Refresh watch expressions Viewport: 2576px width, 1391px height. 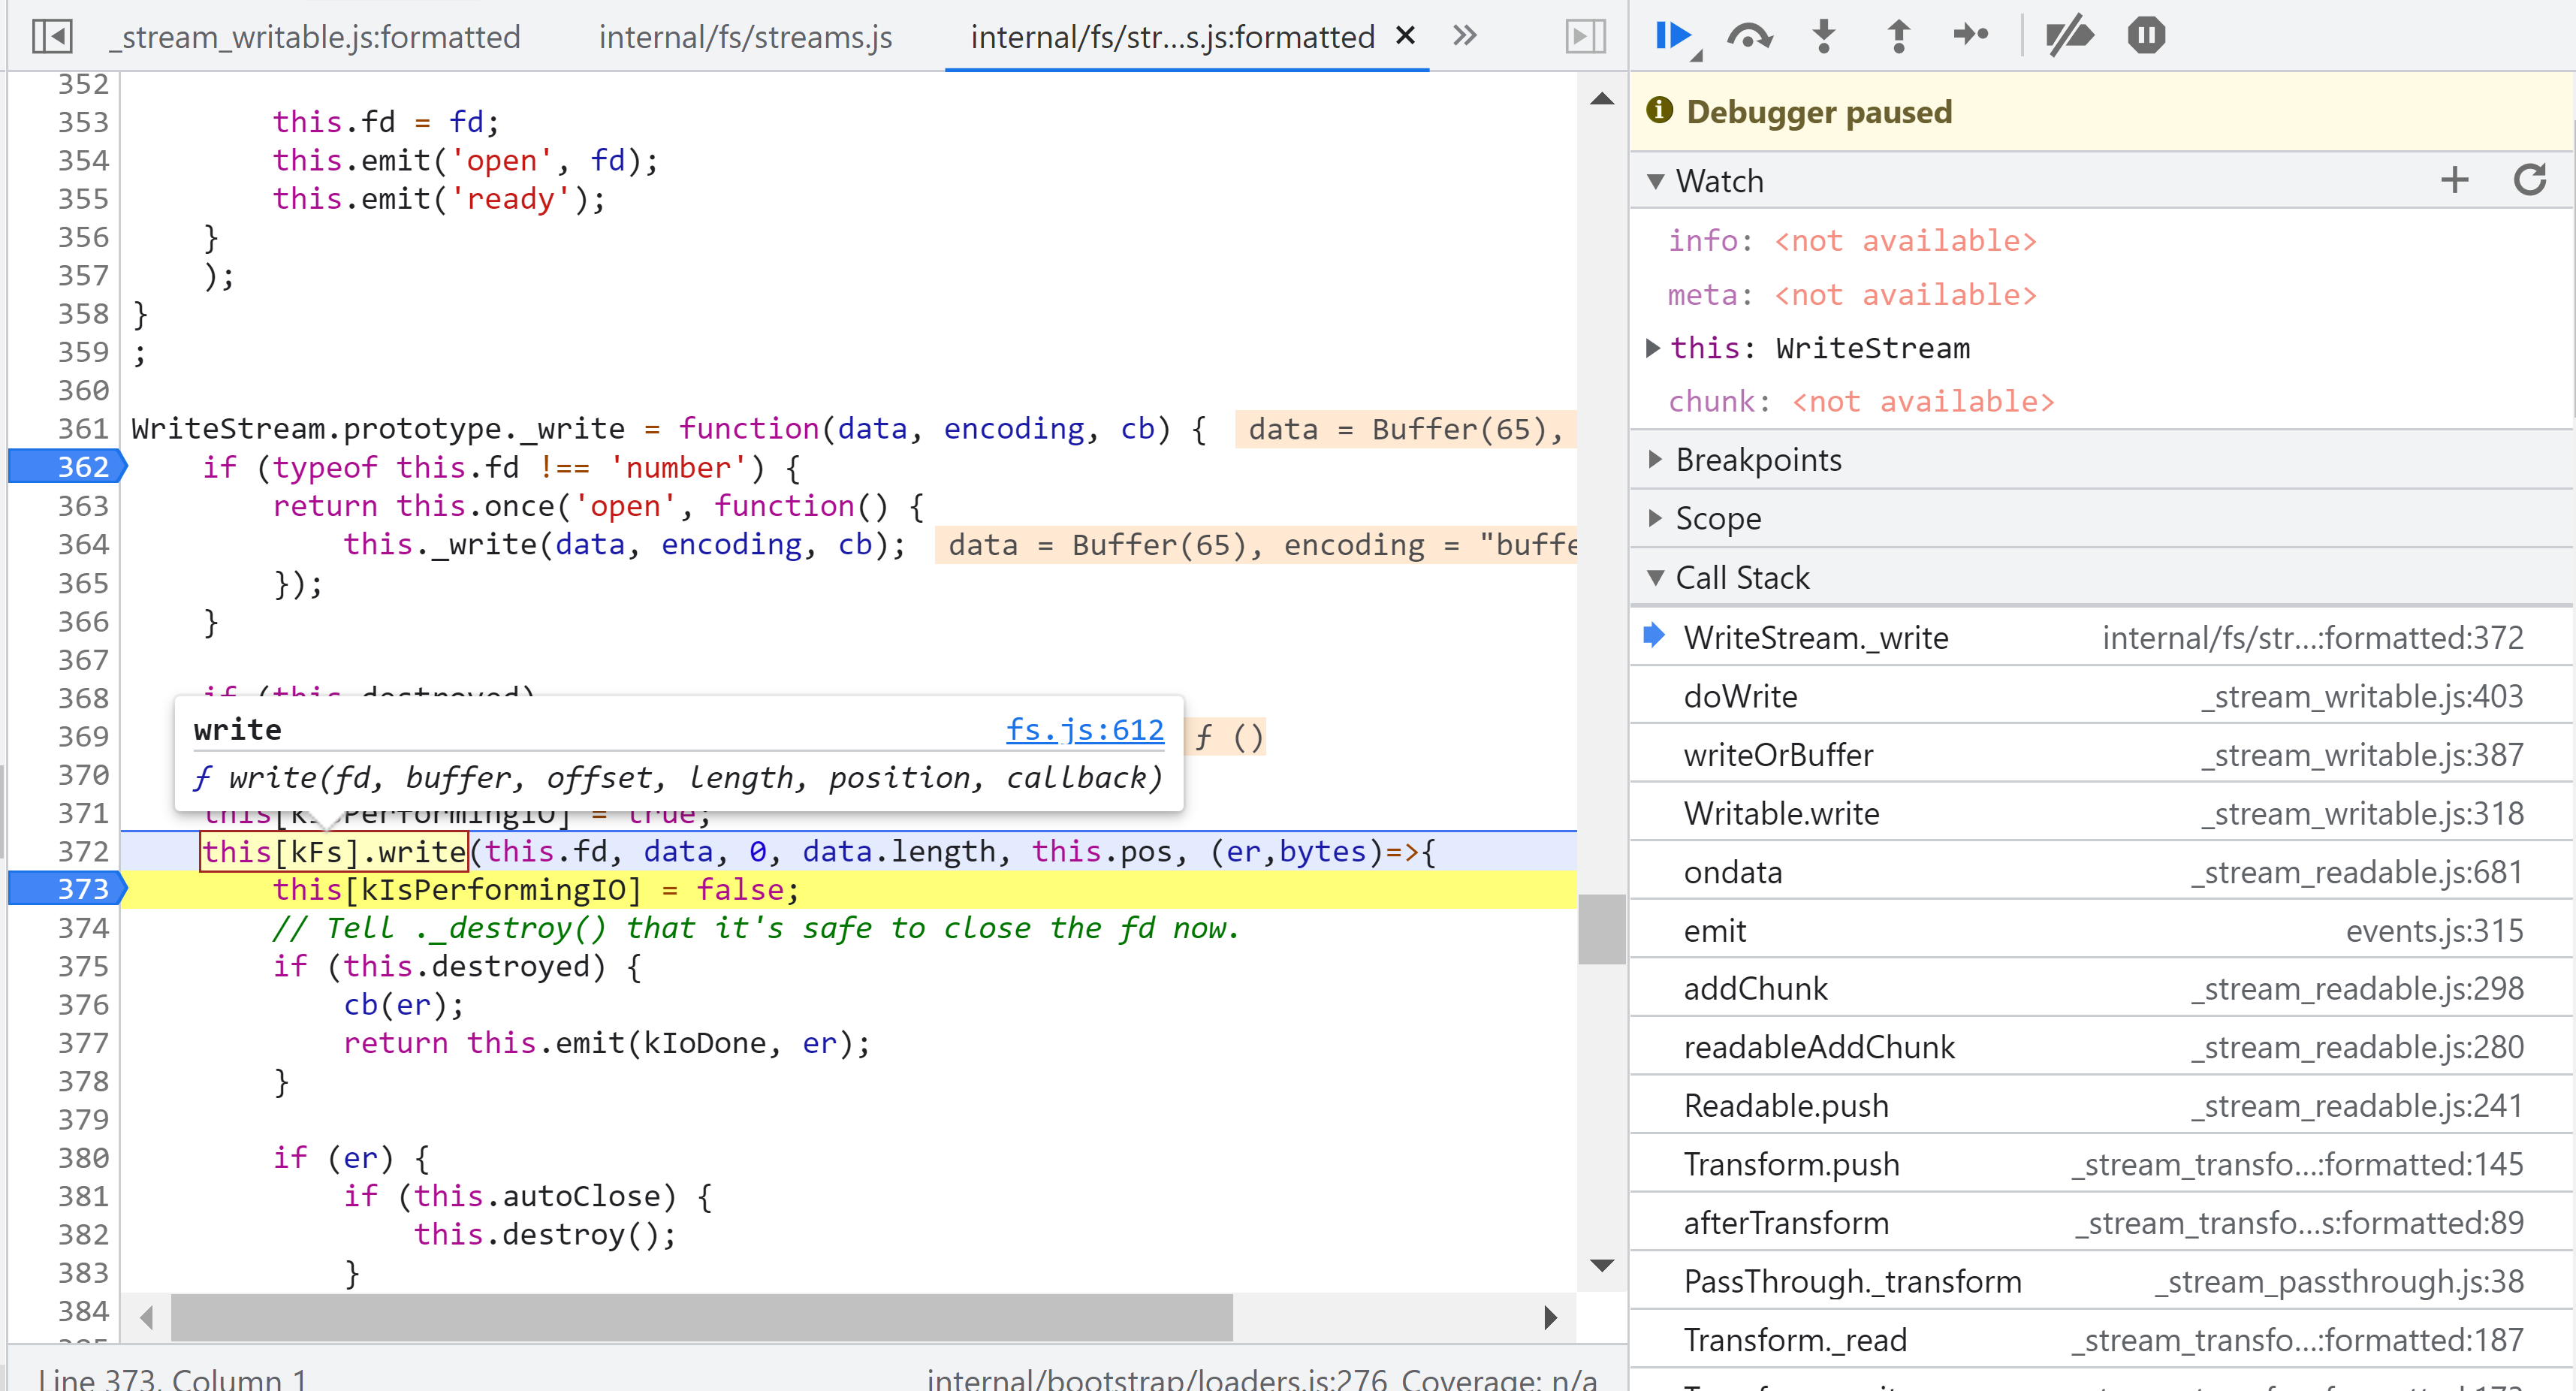point(2529,180)
